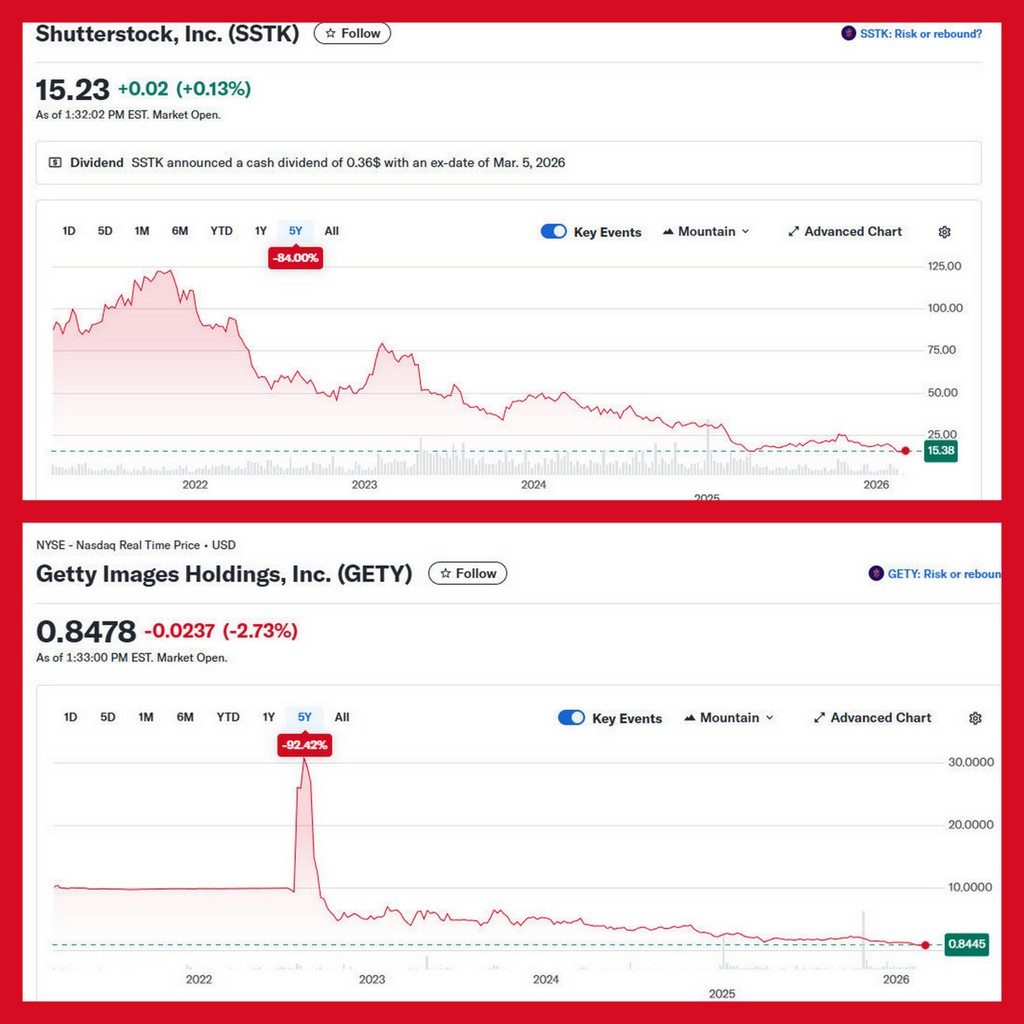Open the SSTK chart settings gear
The height and width of the screenshot is (1024, 1024).
pyautogui.click(x=944, y=232)
